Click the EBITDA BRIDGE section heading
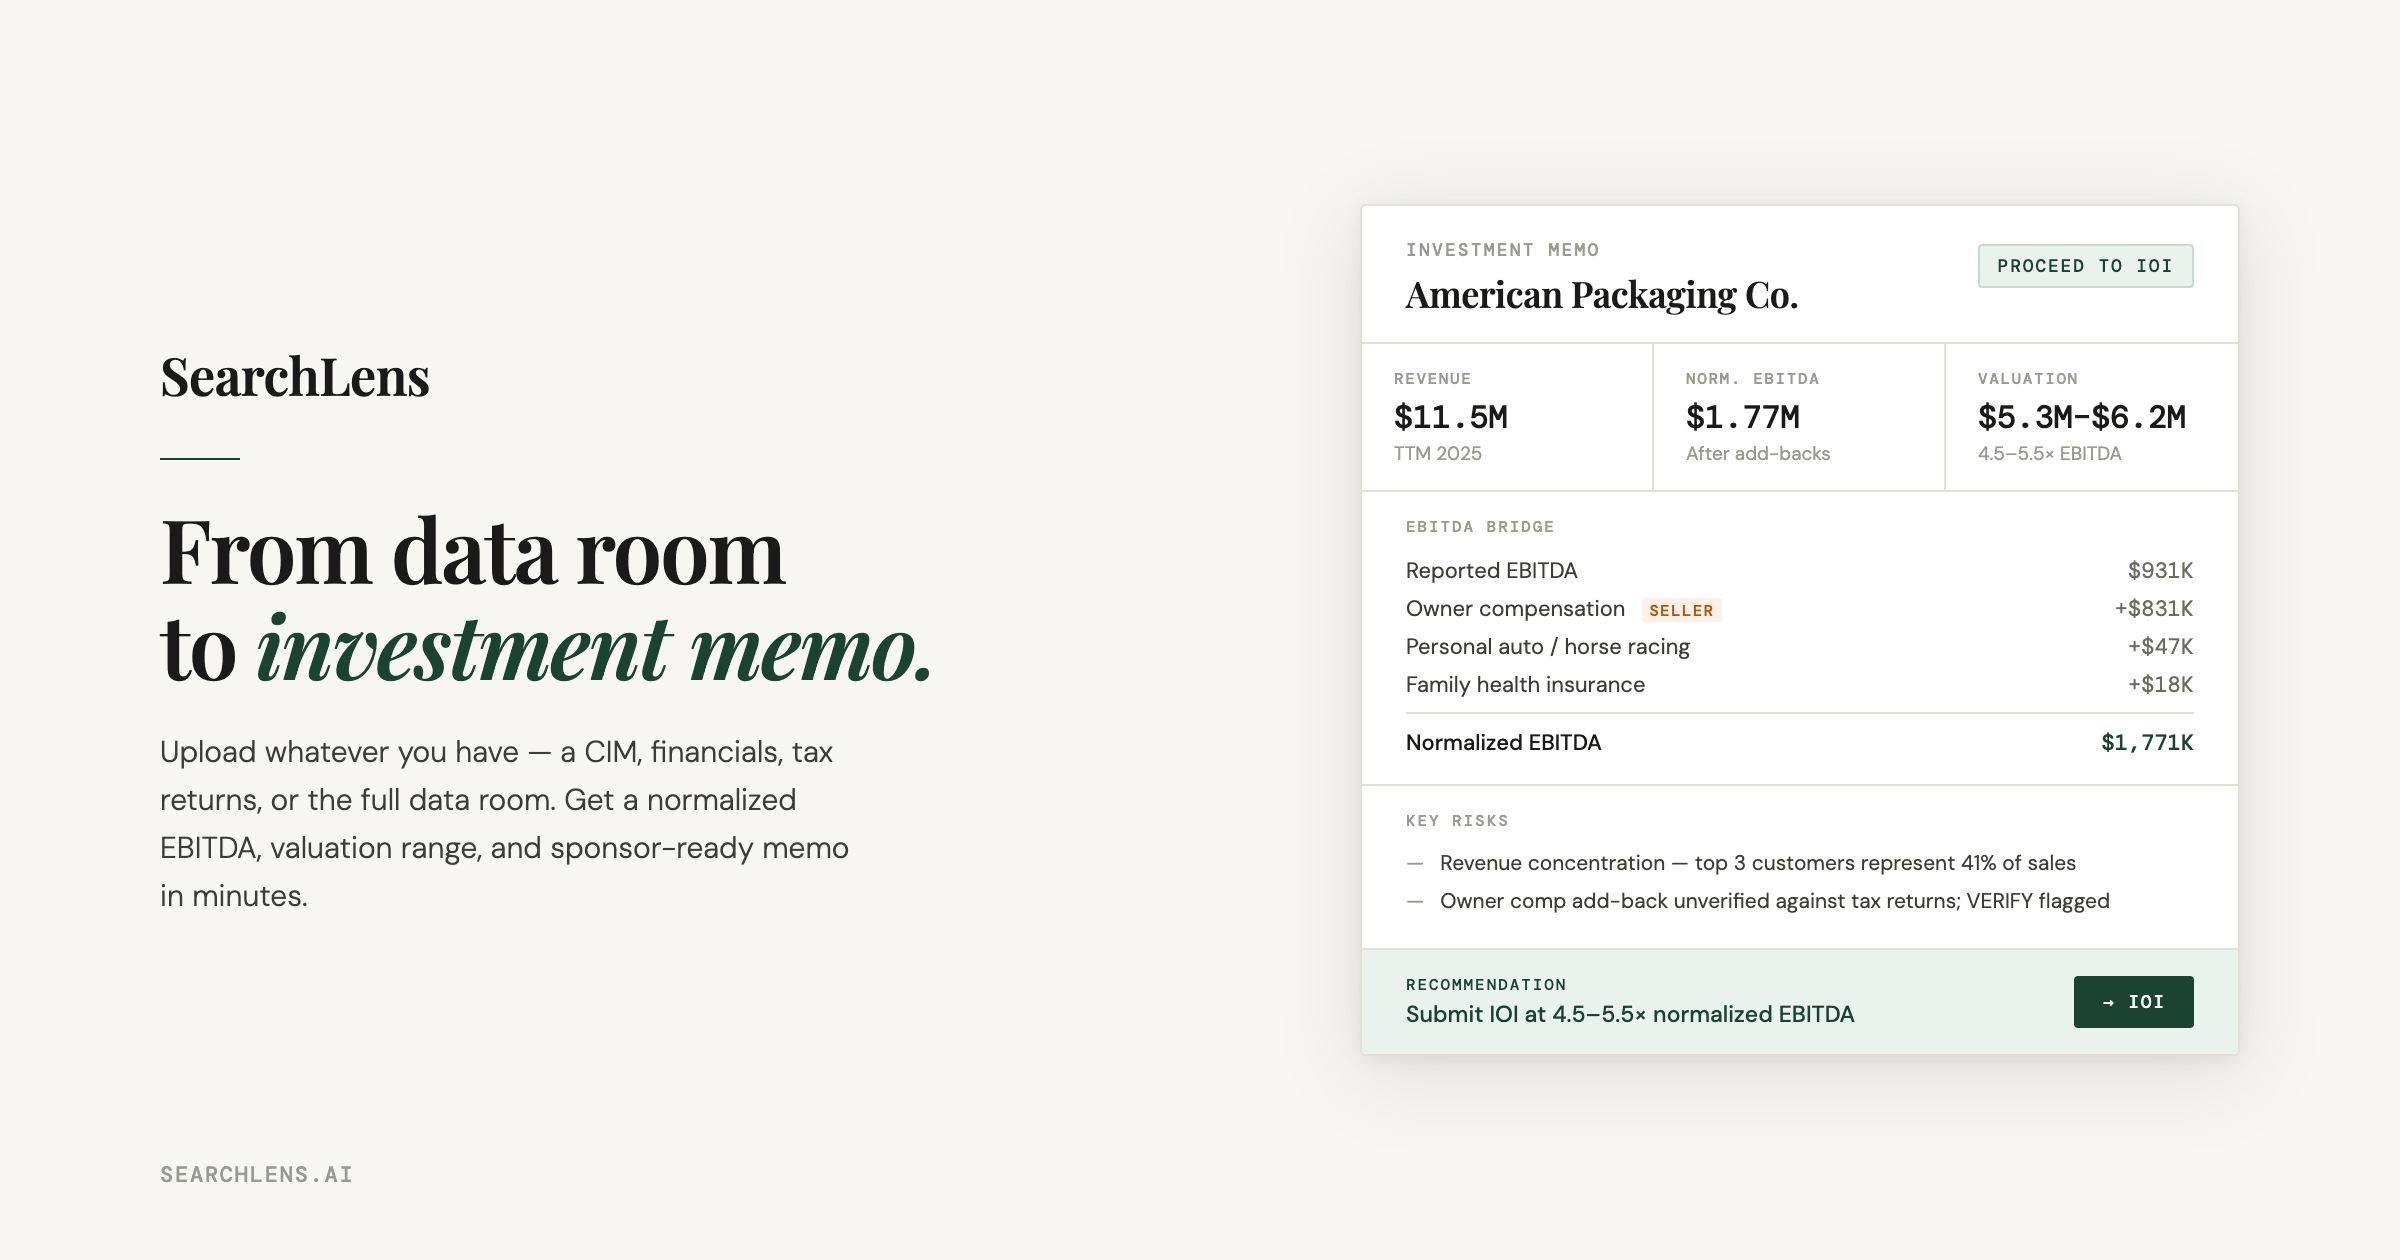 pos(1480,527)
